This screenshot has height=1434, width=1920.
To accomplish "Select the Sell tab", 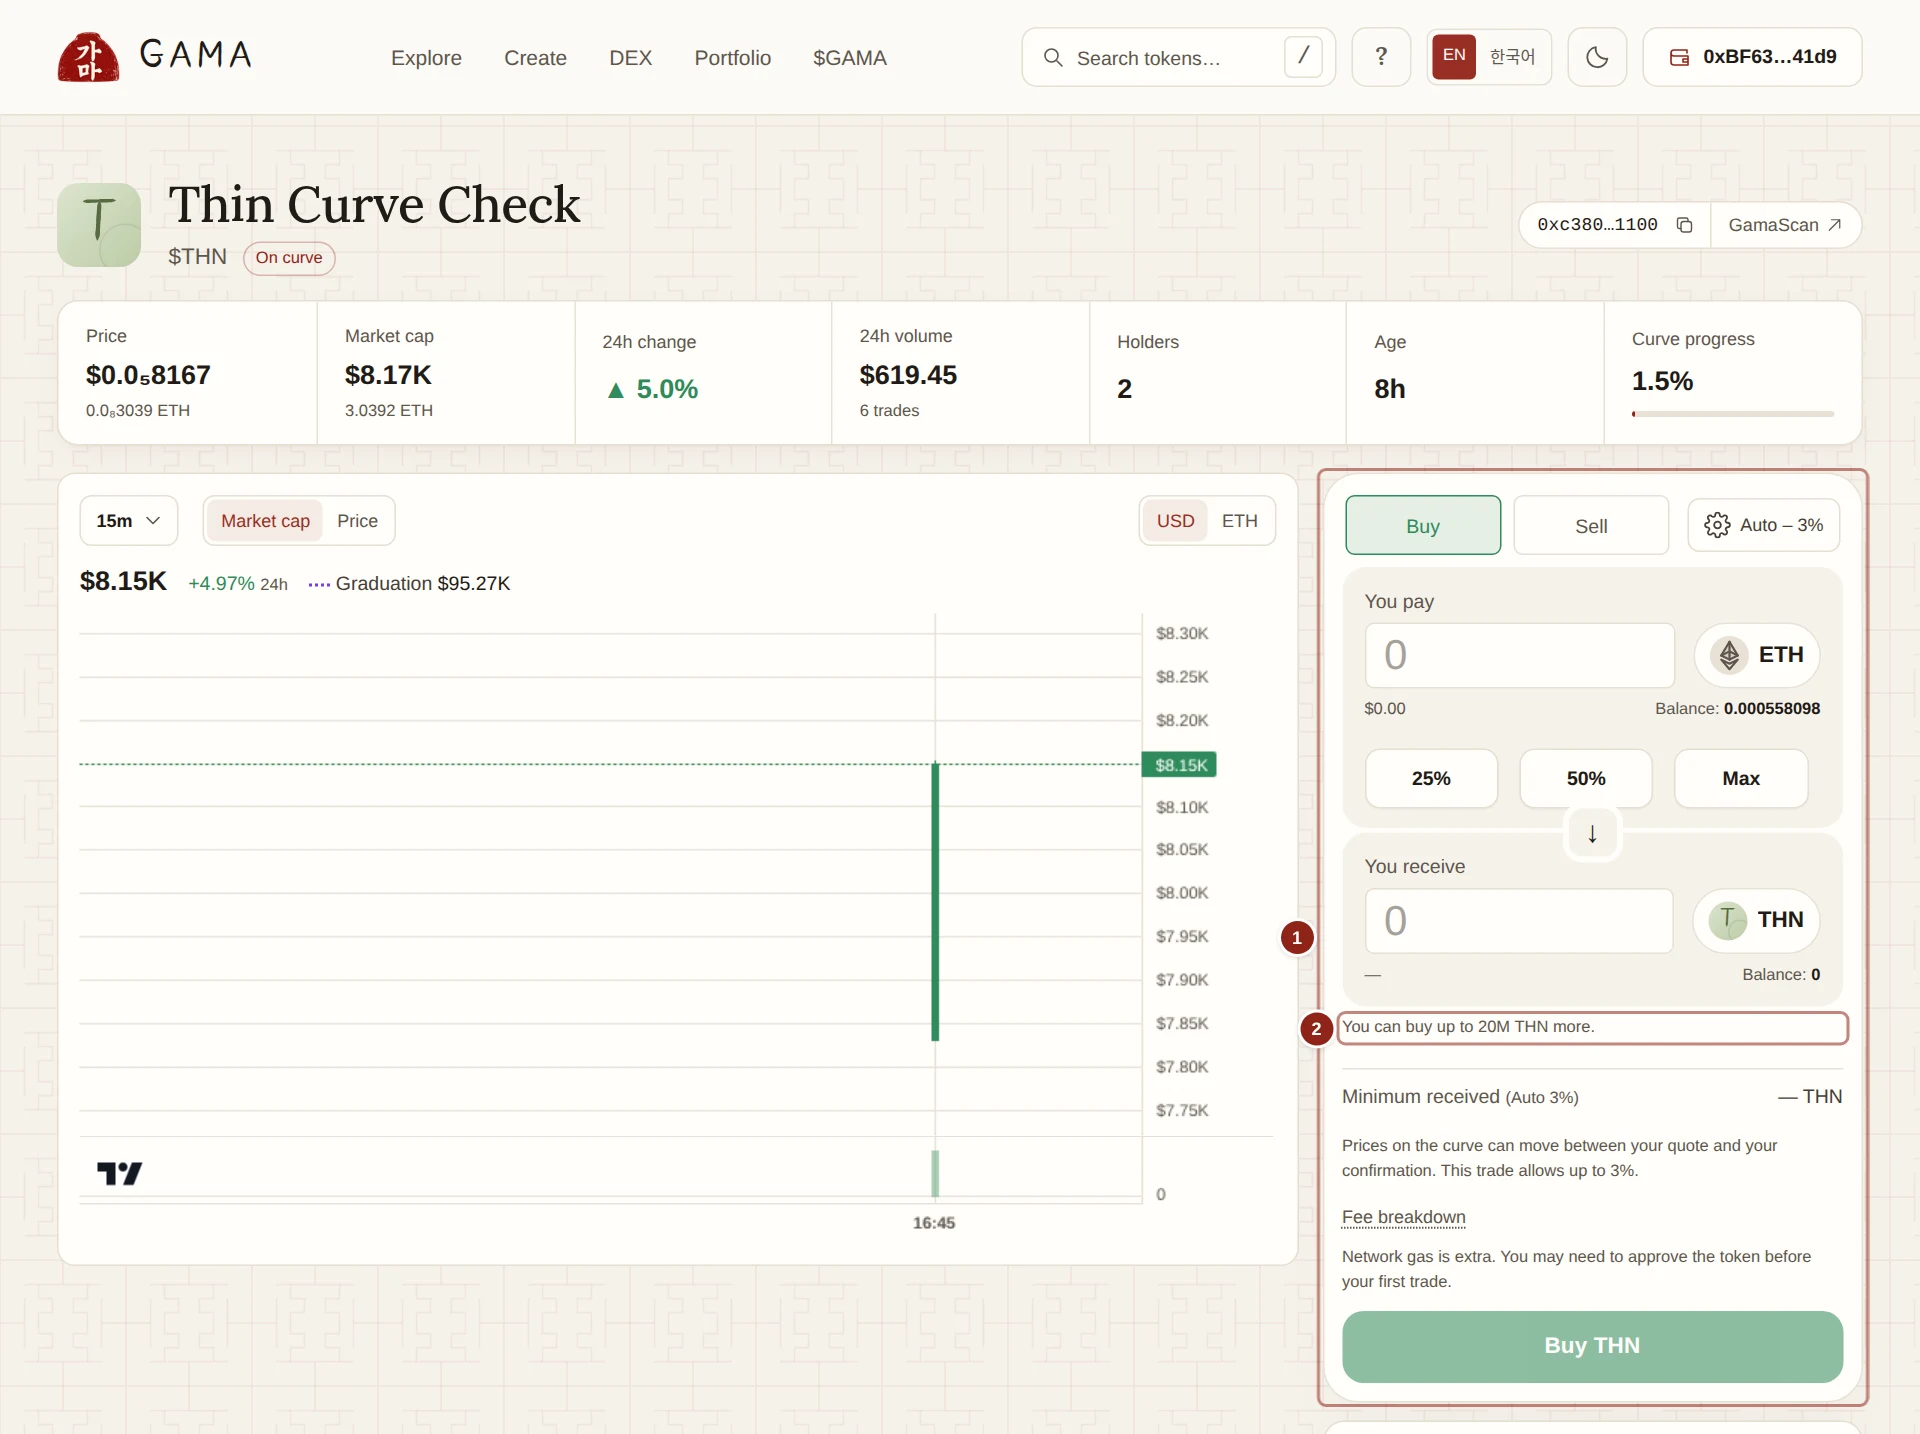I will point(1591,525).
